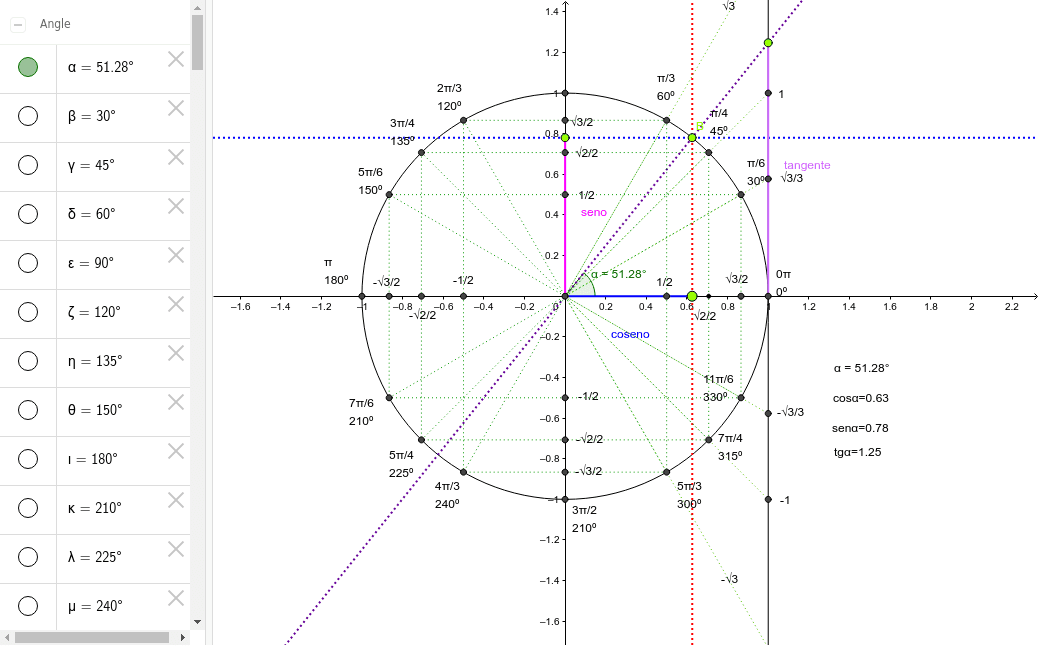Toggle visibility of angle δ = 60°
Screen dimensions: 1040x647
[x=28, y=214]
